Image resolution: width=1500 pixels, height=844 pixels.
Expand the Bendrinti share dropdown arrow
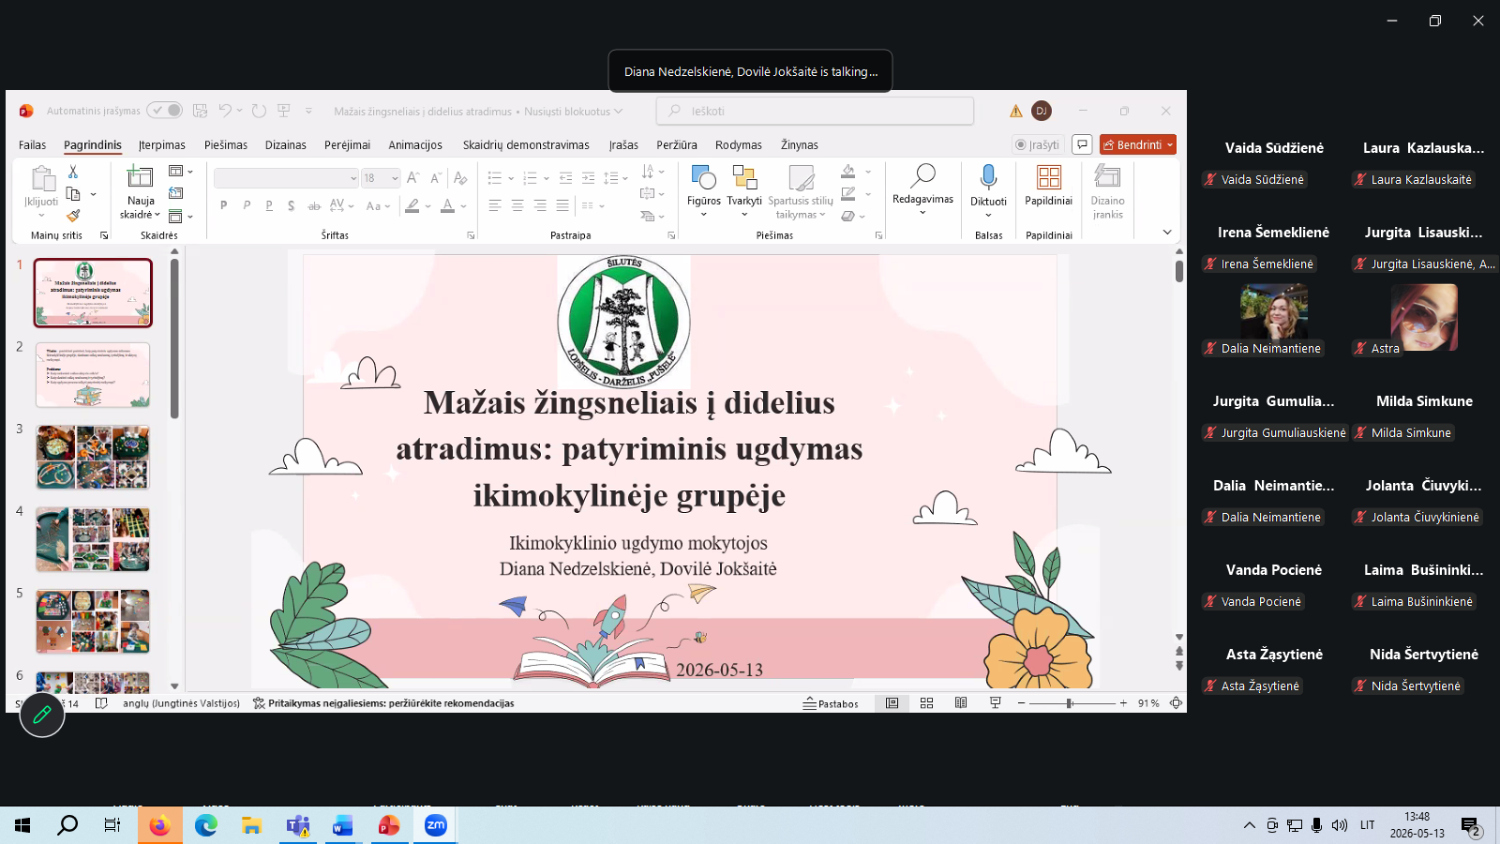click(x=1170, y=145)
